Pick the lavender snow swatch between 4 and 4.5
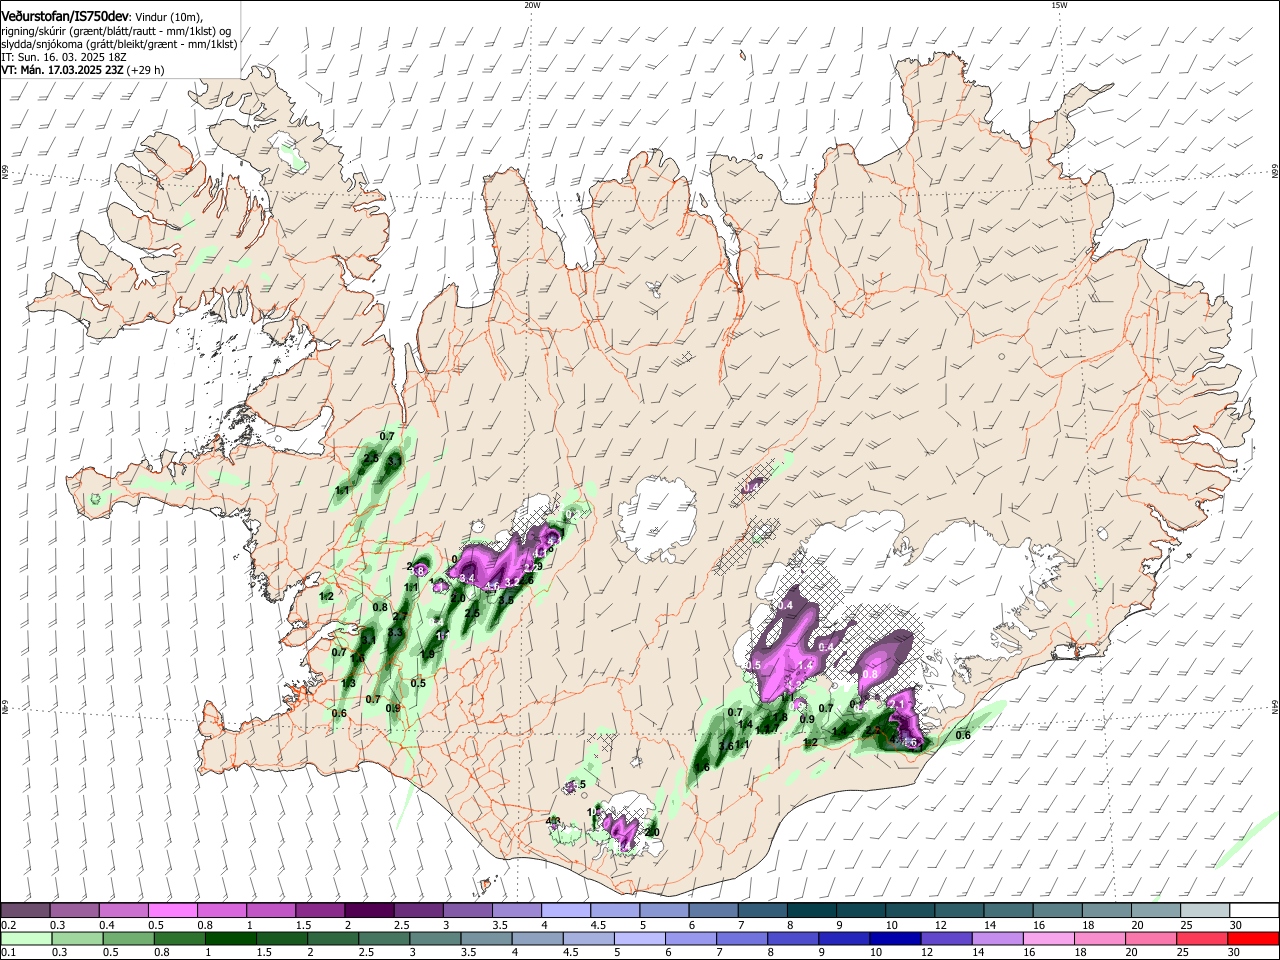 [x=566, y=910]
